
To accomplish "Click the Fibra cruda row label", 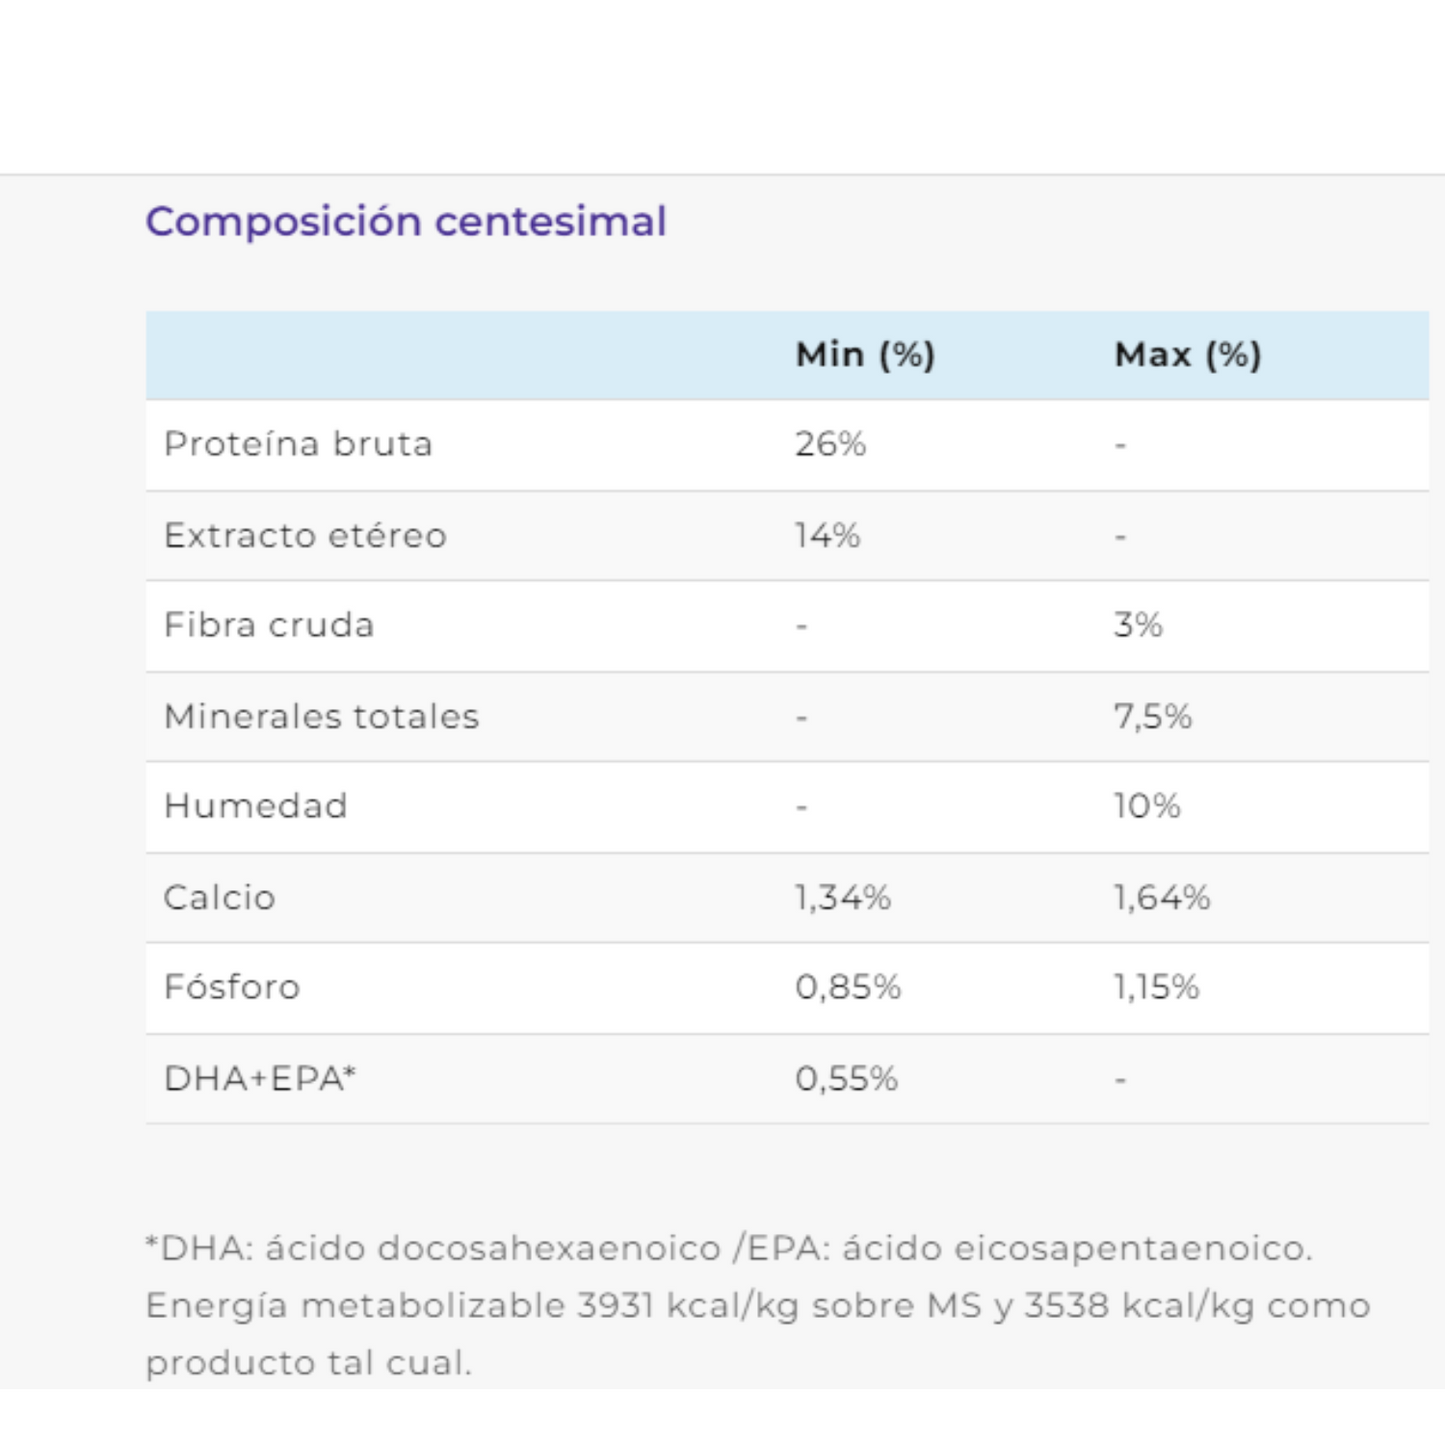I will (x=269, y=625).
